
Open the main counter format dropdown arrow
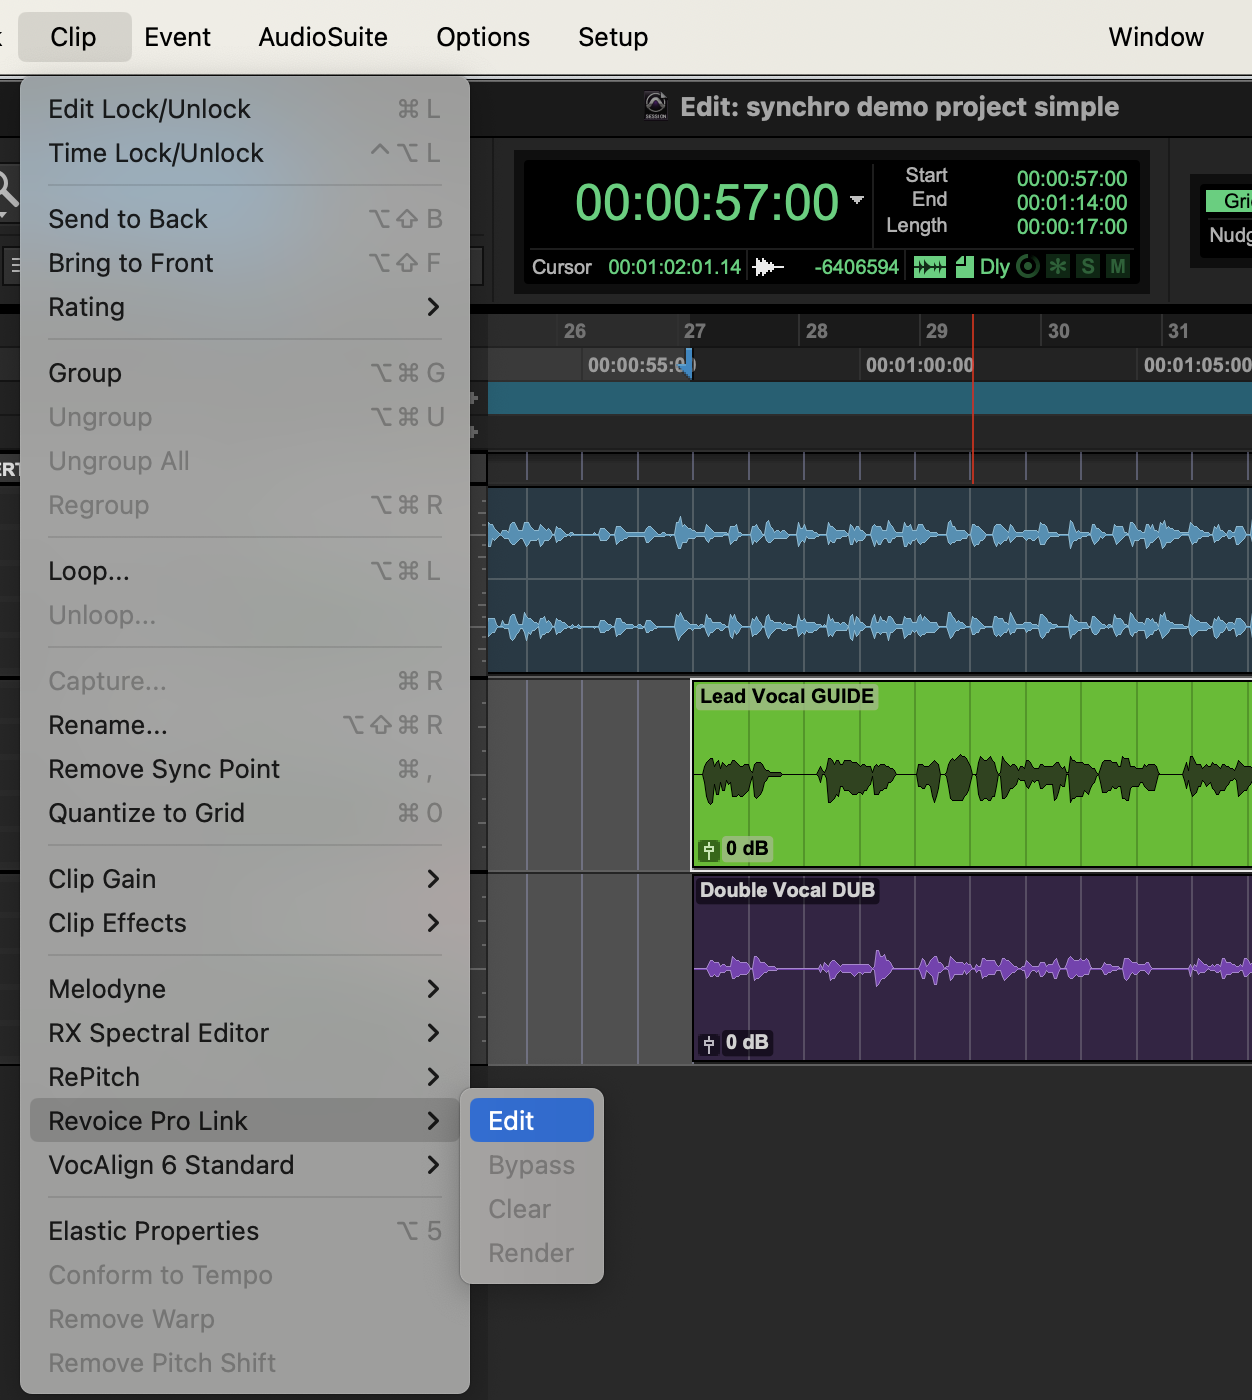(857, 200)
